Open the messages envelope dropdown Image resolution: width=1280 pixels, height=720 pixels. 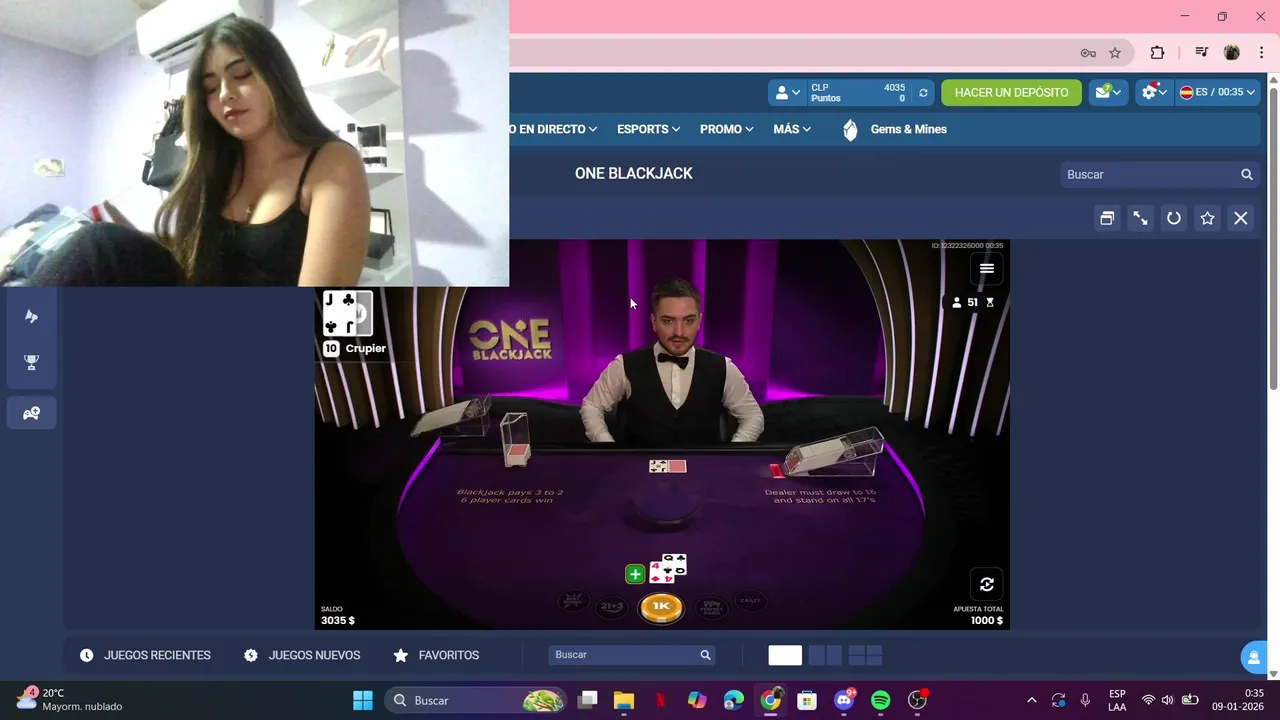[1108, 92]
